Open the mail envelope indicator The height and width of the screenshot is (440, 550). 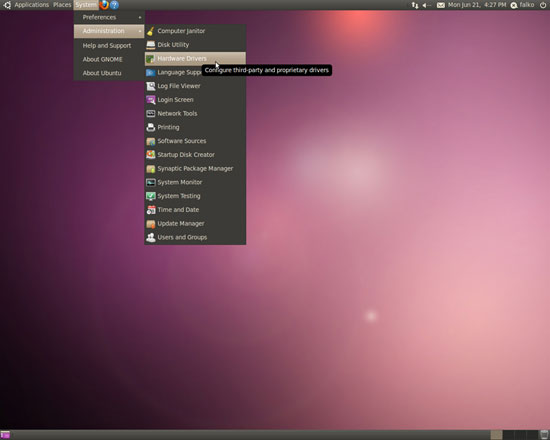click(441, 5)
